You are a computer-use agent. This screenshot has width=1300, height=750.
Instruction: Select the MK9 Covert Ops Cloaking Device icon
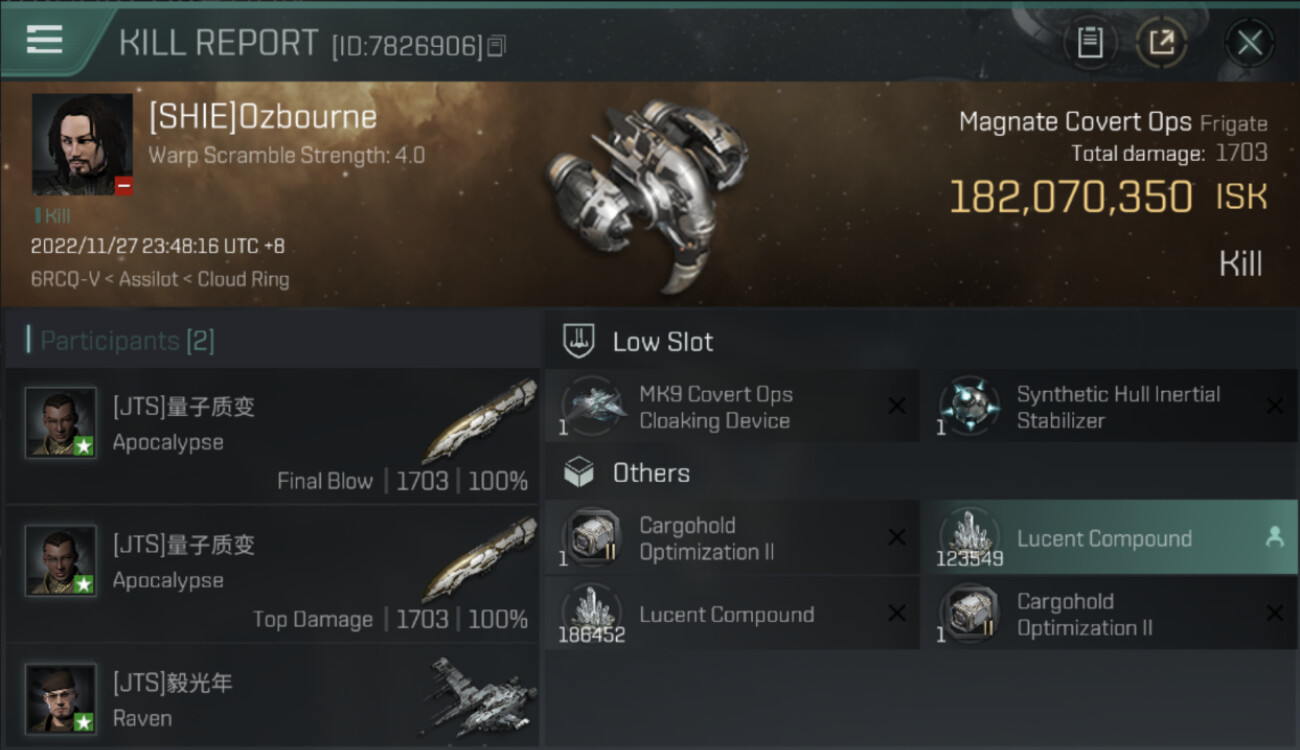pos(592,407)
